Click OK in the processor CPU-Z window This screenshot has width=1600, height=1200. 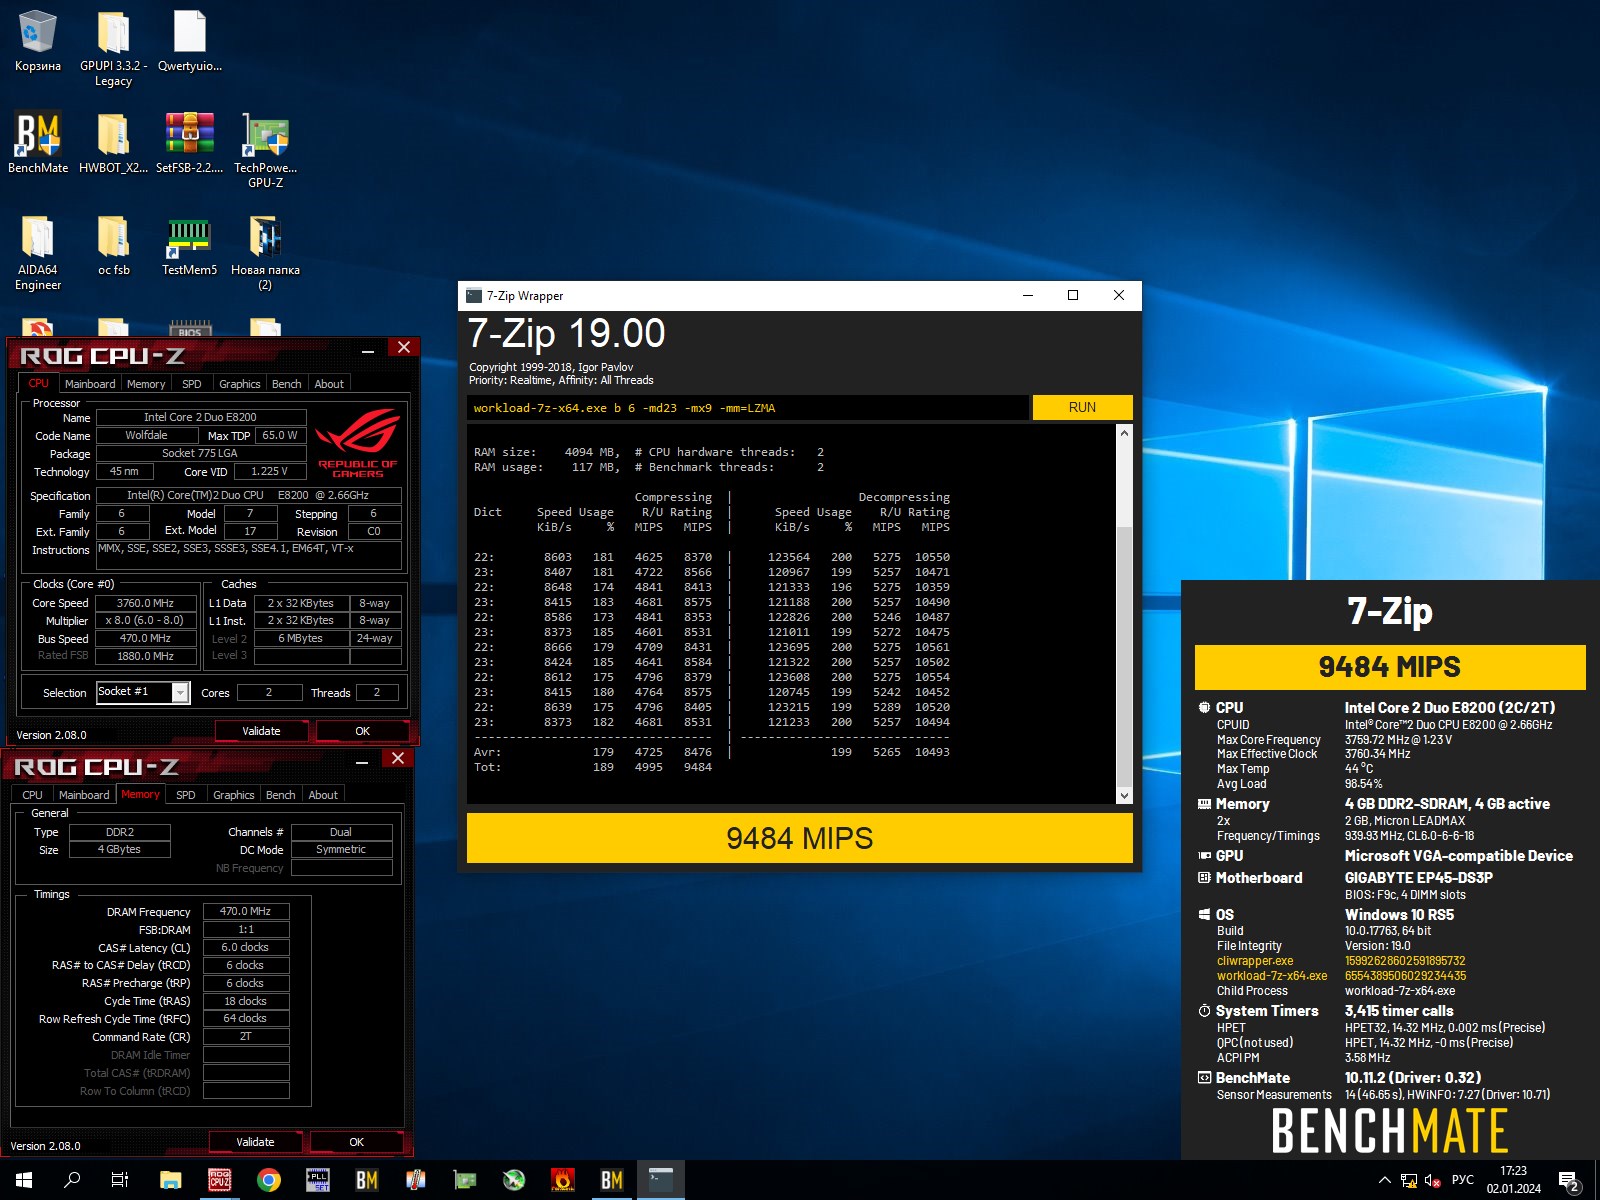(362, 731)
